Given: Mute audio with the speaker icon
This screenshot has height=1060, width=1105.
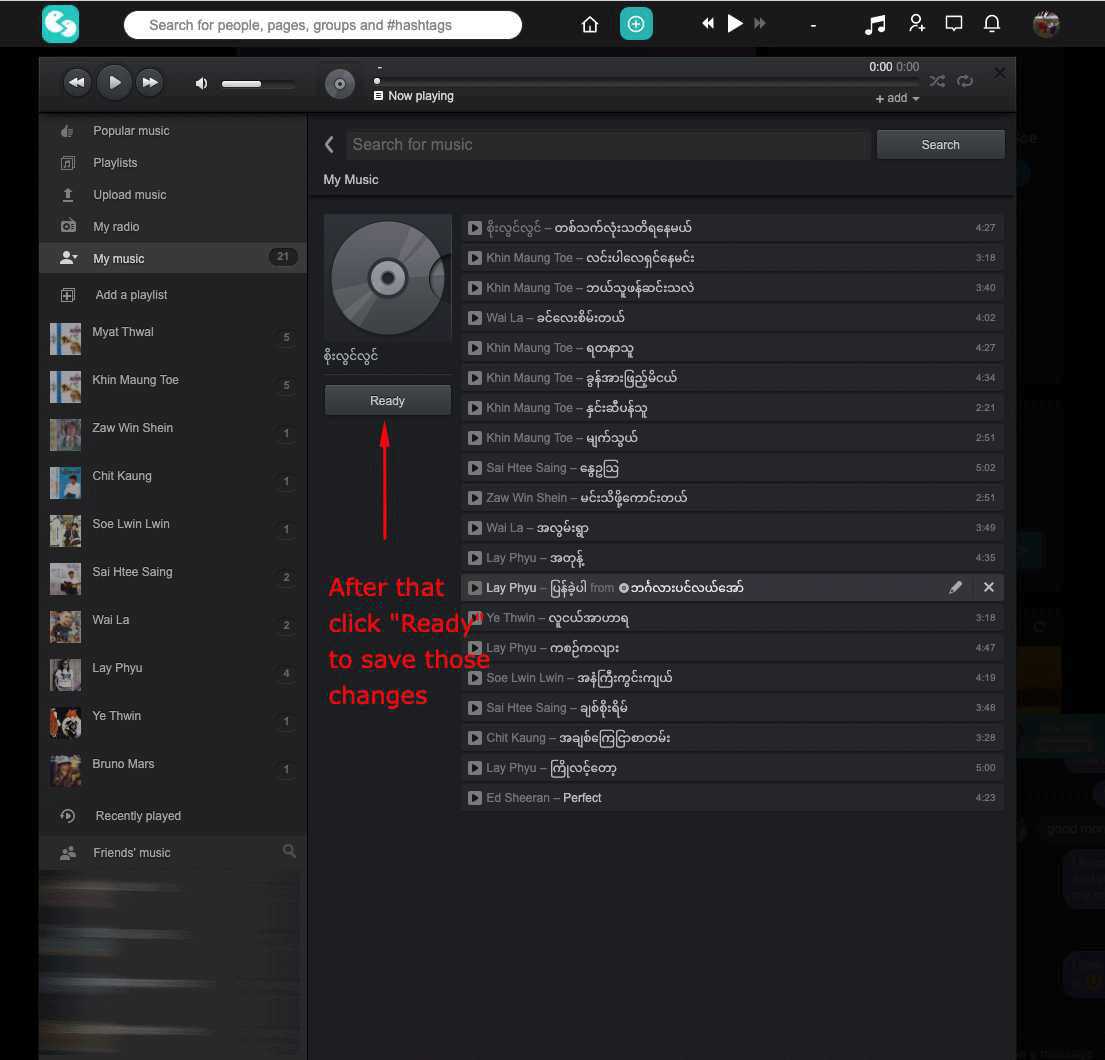Looking at the screenshot, I should click(202, 84).
